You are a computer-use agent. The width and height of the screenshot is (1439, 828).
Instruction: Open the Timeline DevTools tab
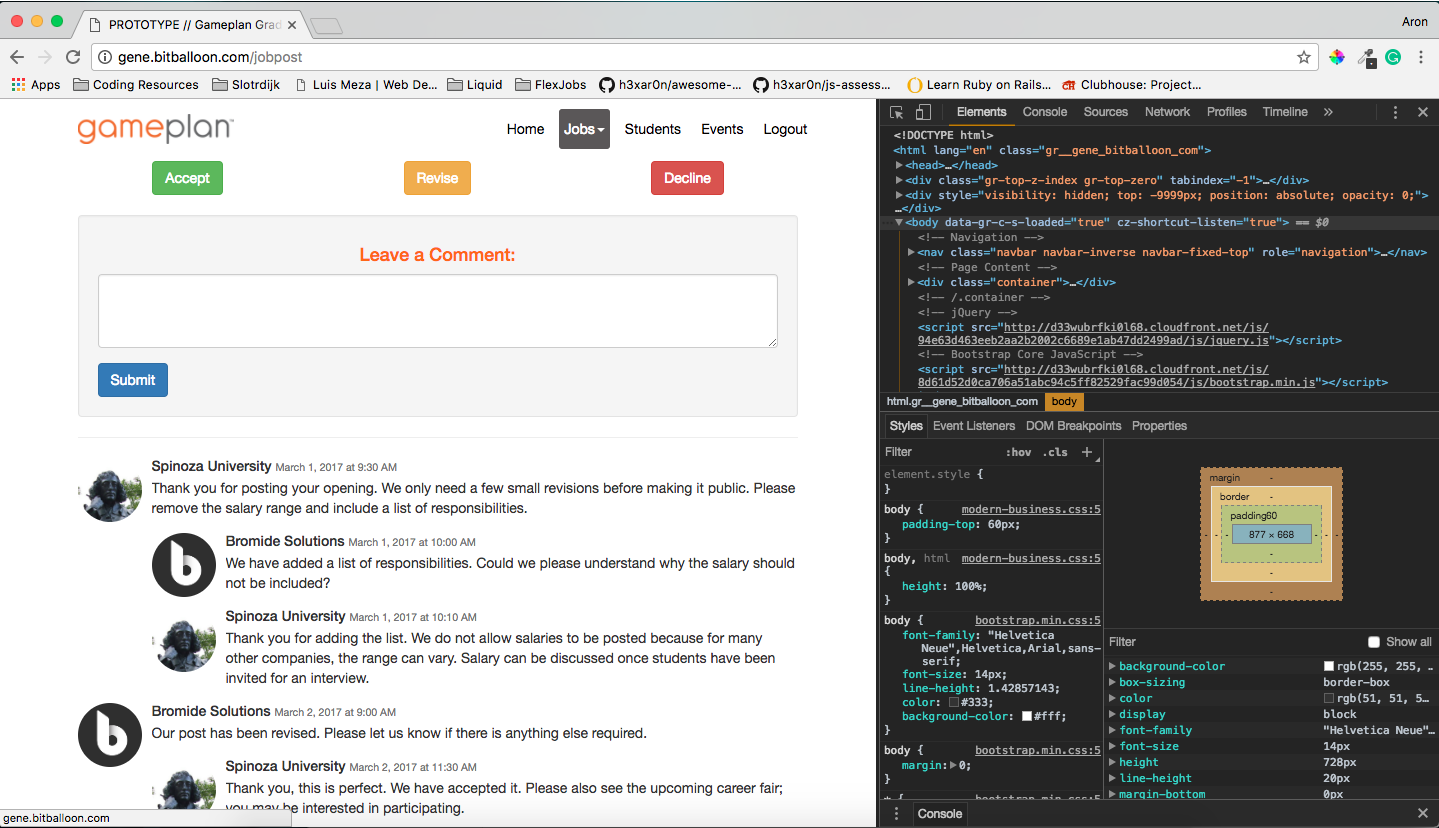click(1285, 112)
